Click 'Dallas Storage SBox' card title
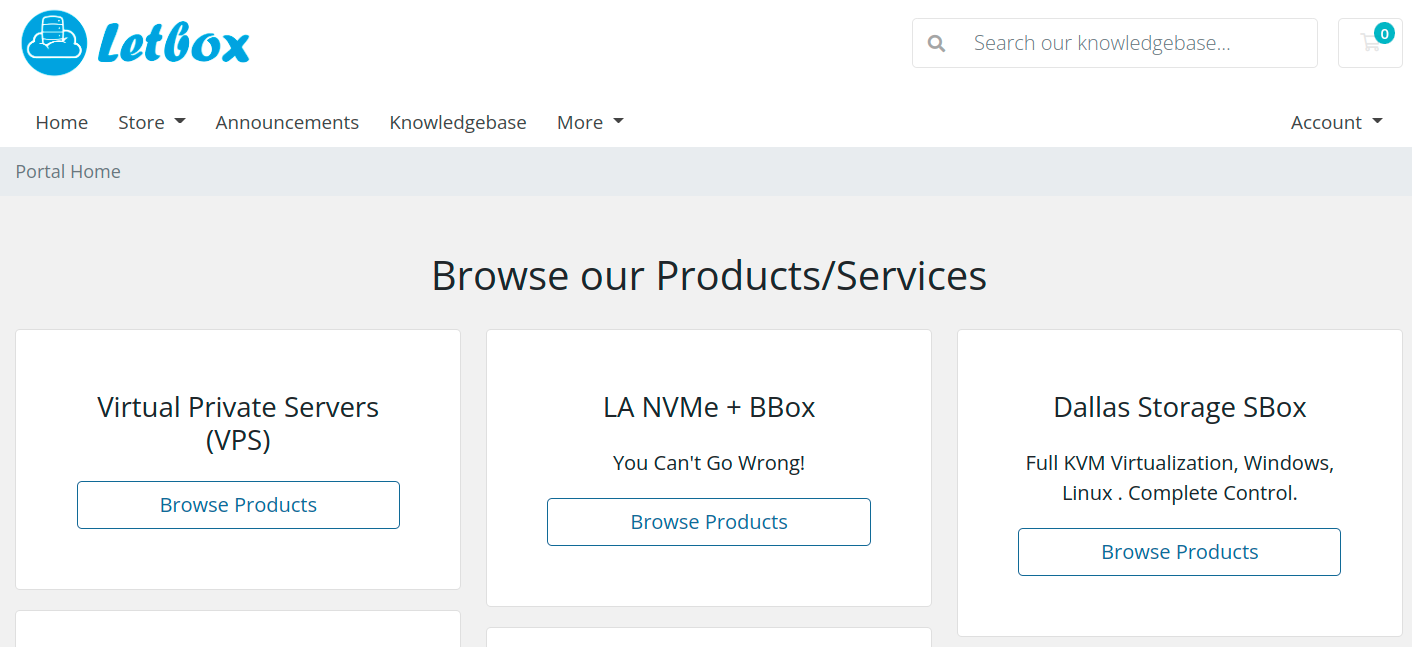1412x647 pixels. [1180, 407]
